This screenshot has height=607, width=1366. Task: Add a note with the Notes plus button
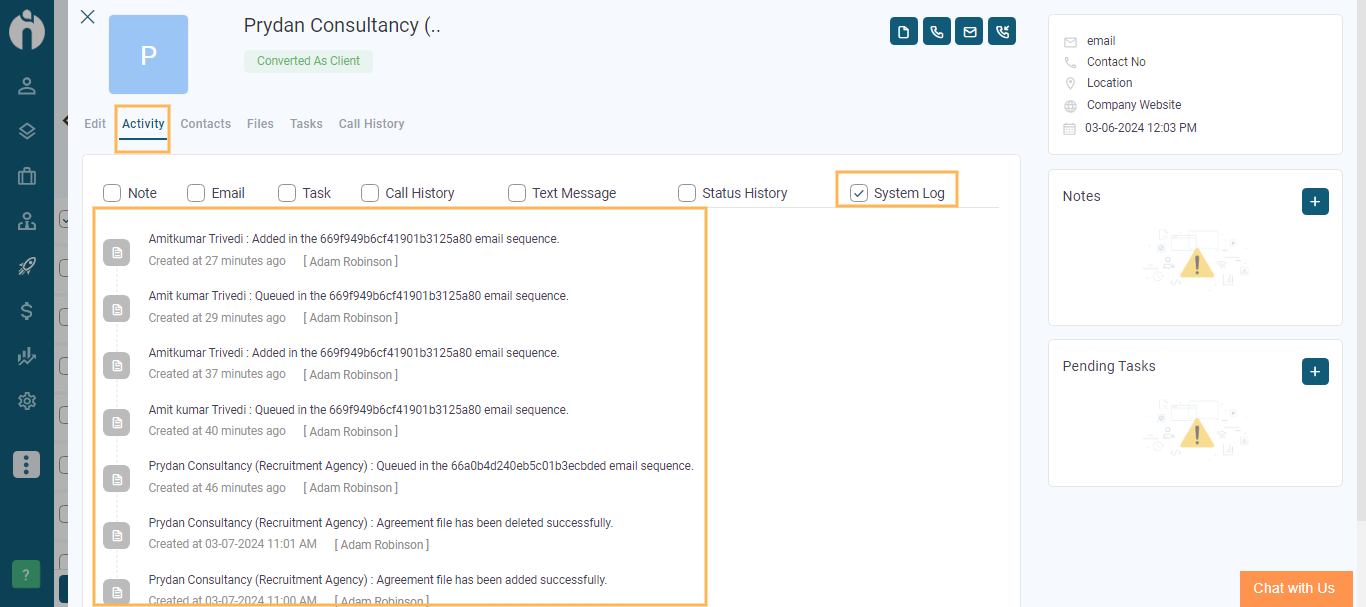pyautogui.click(x=1315, y=201)
